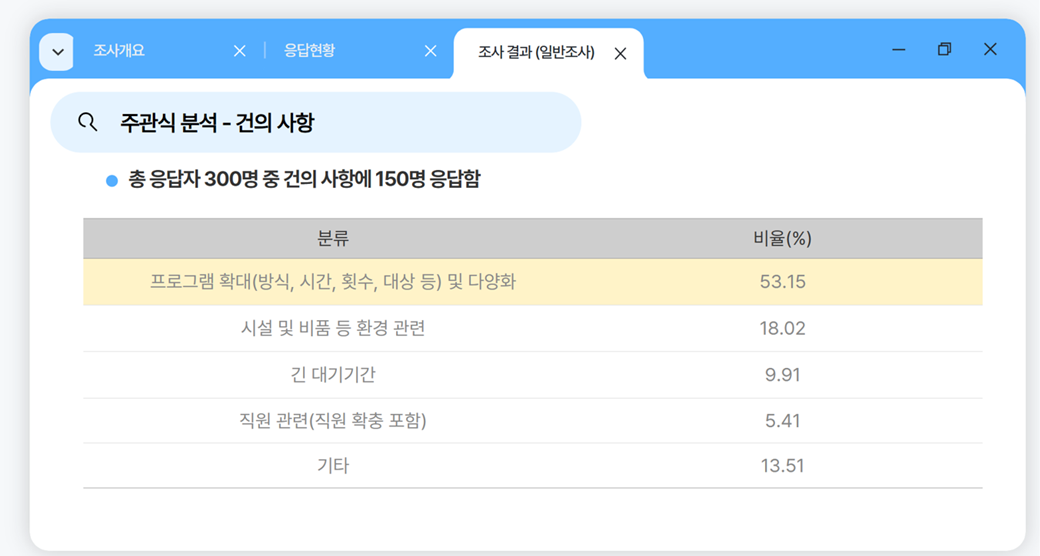Select the 시설 및 비품 등 환경 관련 row
1040x556 pixels.
333,328
